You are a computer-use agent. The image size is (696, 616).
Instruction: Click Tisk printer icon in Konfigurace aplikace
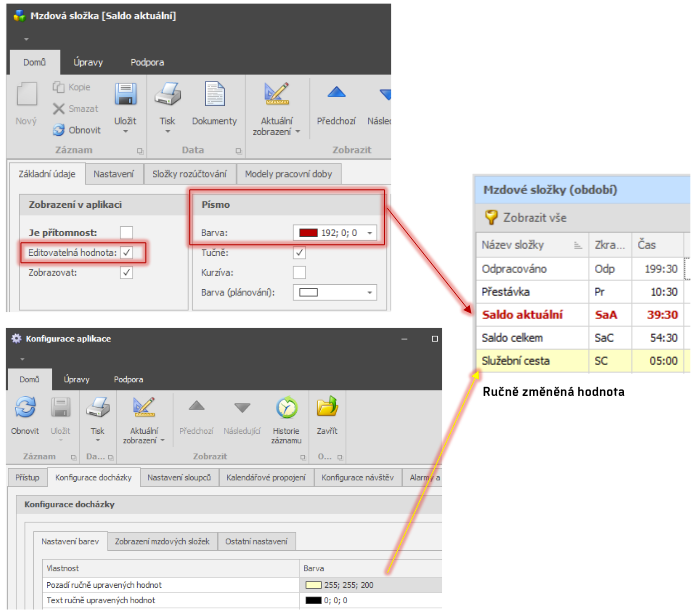tap(98, 407)
